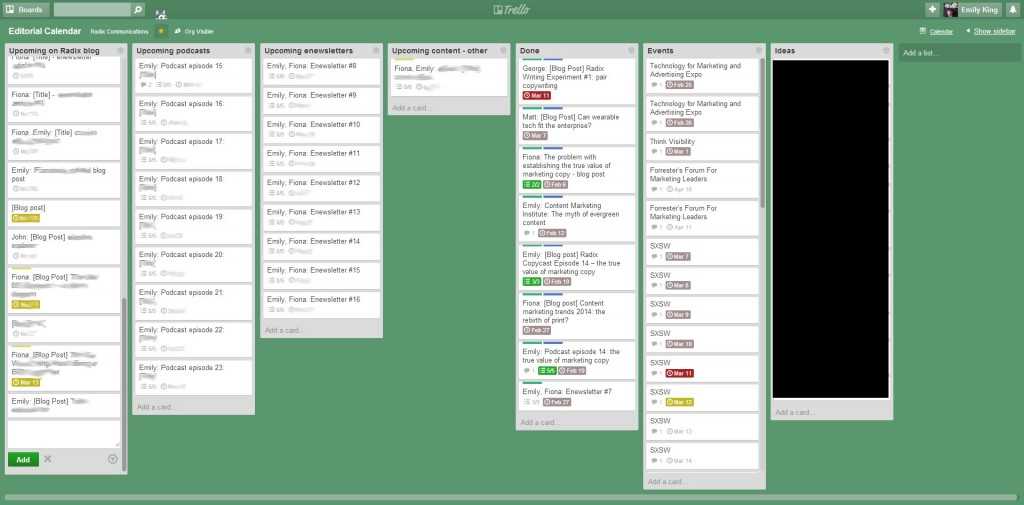Open the notifications bell icon
Image resolution: width=1024 pixels, height=505 pixels.
point(1012,10)
